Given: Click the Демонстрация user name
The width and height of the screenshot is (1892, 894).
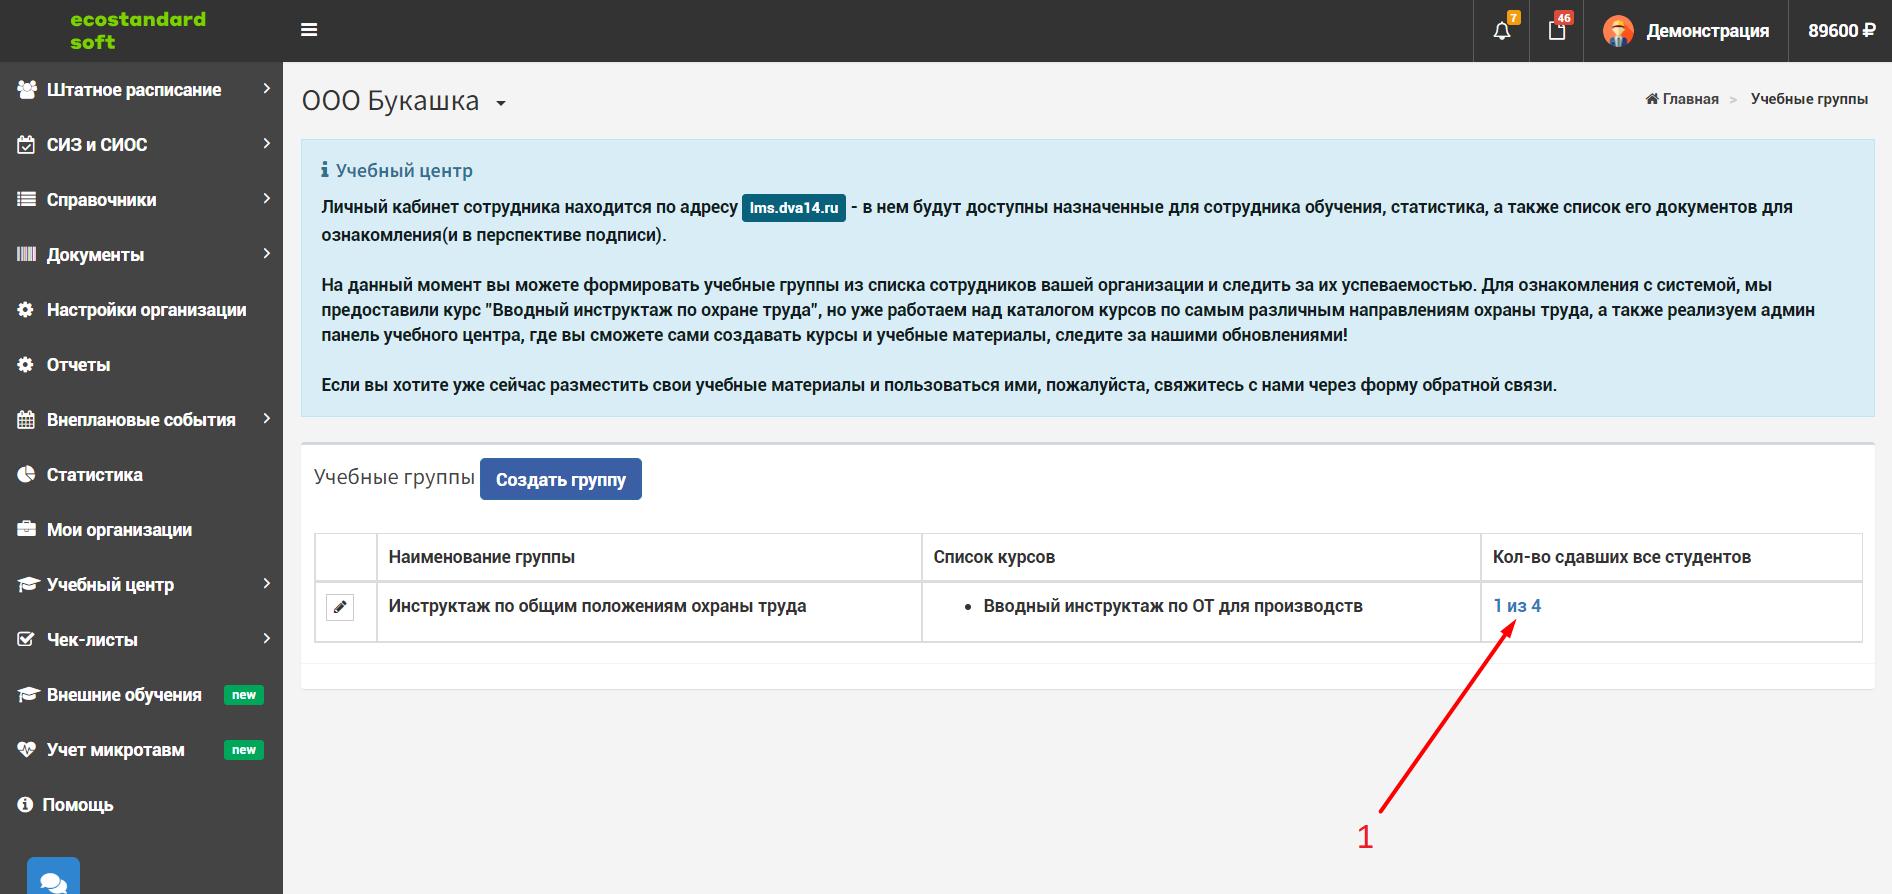Looking at the screenshot, I should 1708,31.
